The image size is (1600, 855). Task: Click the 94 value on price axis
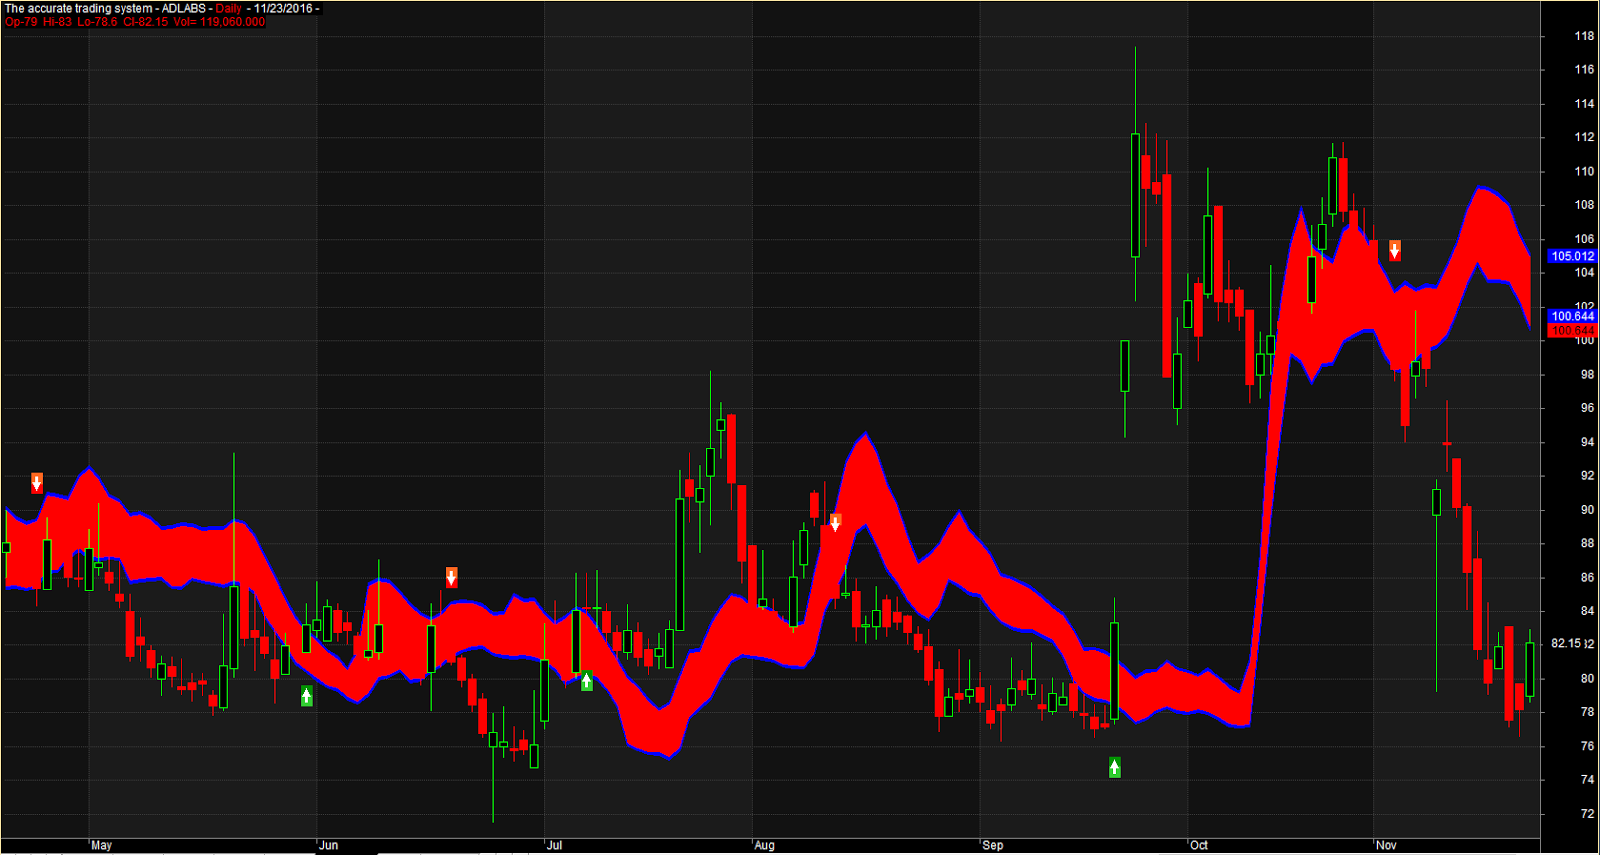click(1587, 442)
